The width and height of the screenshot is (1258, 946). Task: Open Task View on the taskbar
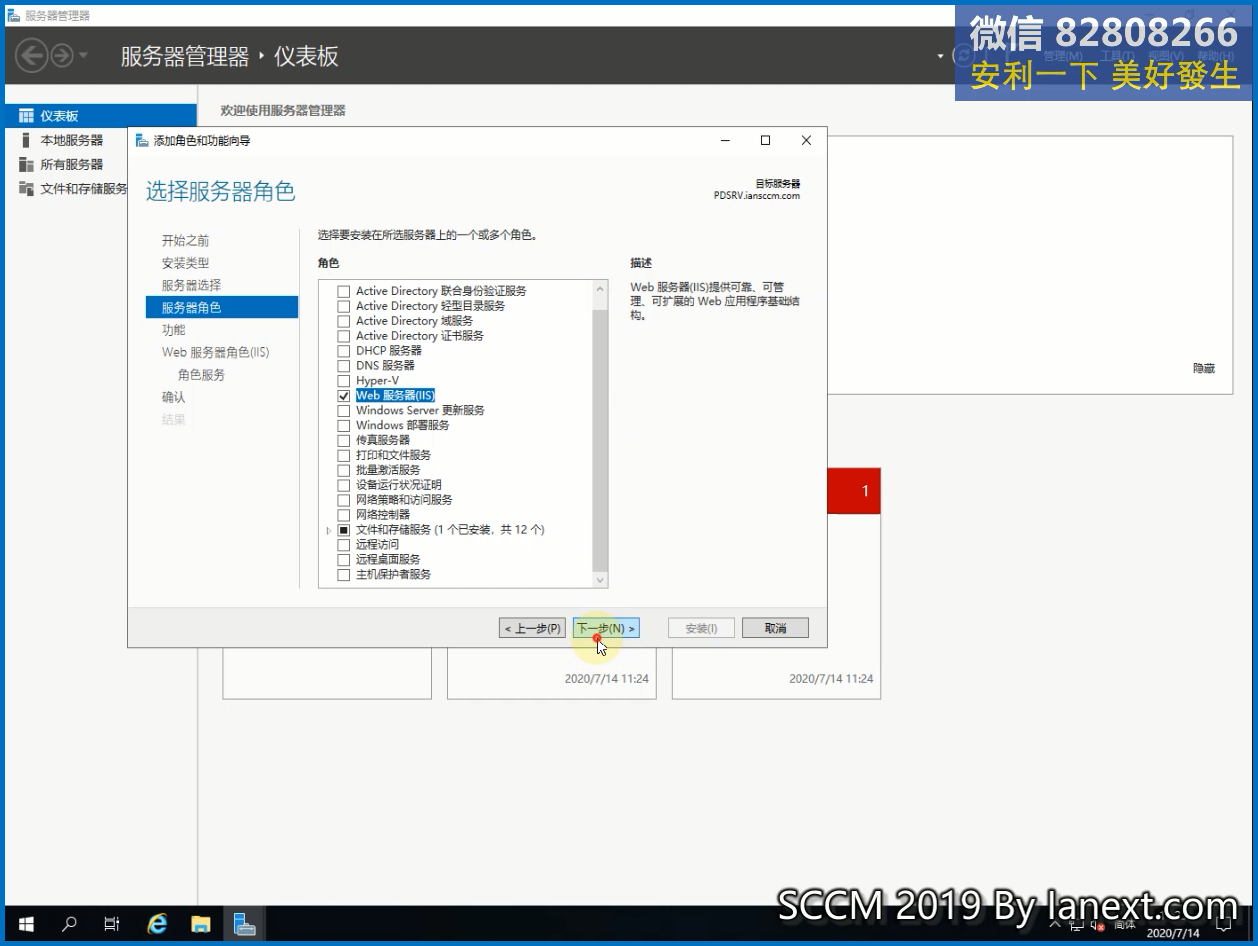pyautogui.click(x=112, y=924)
